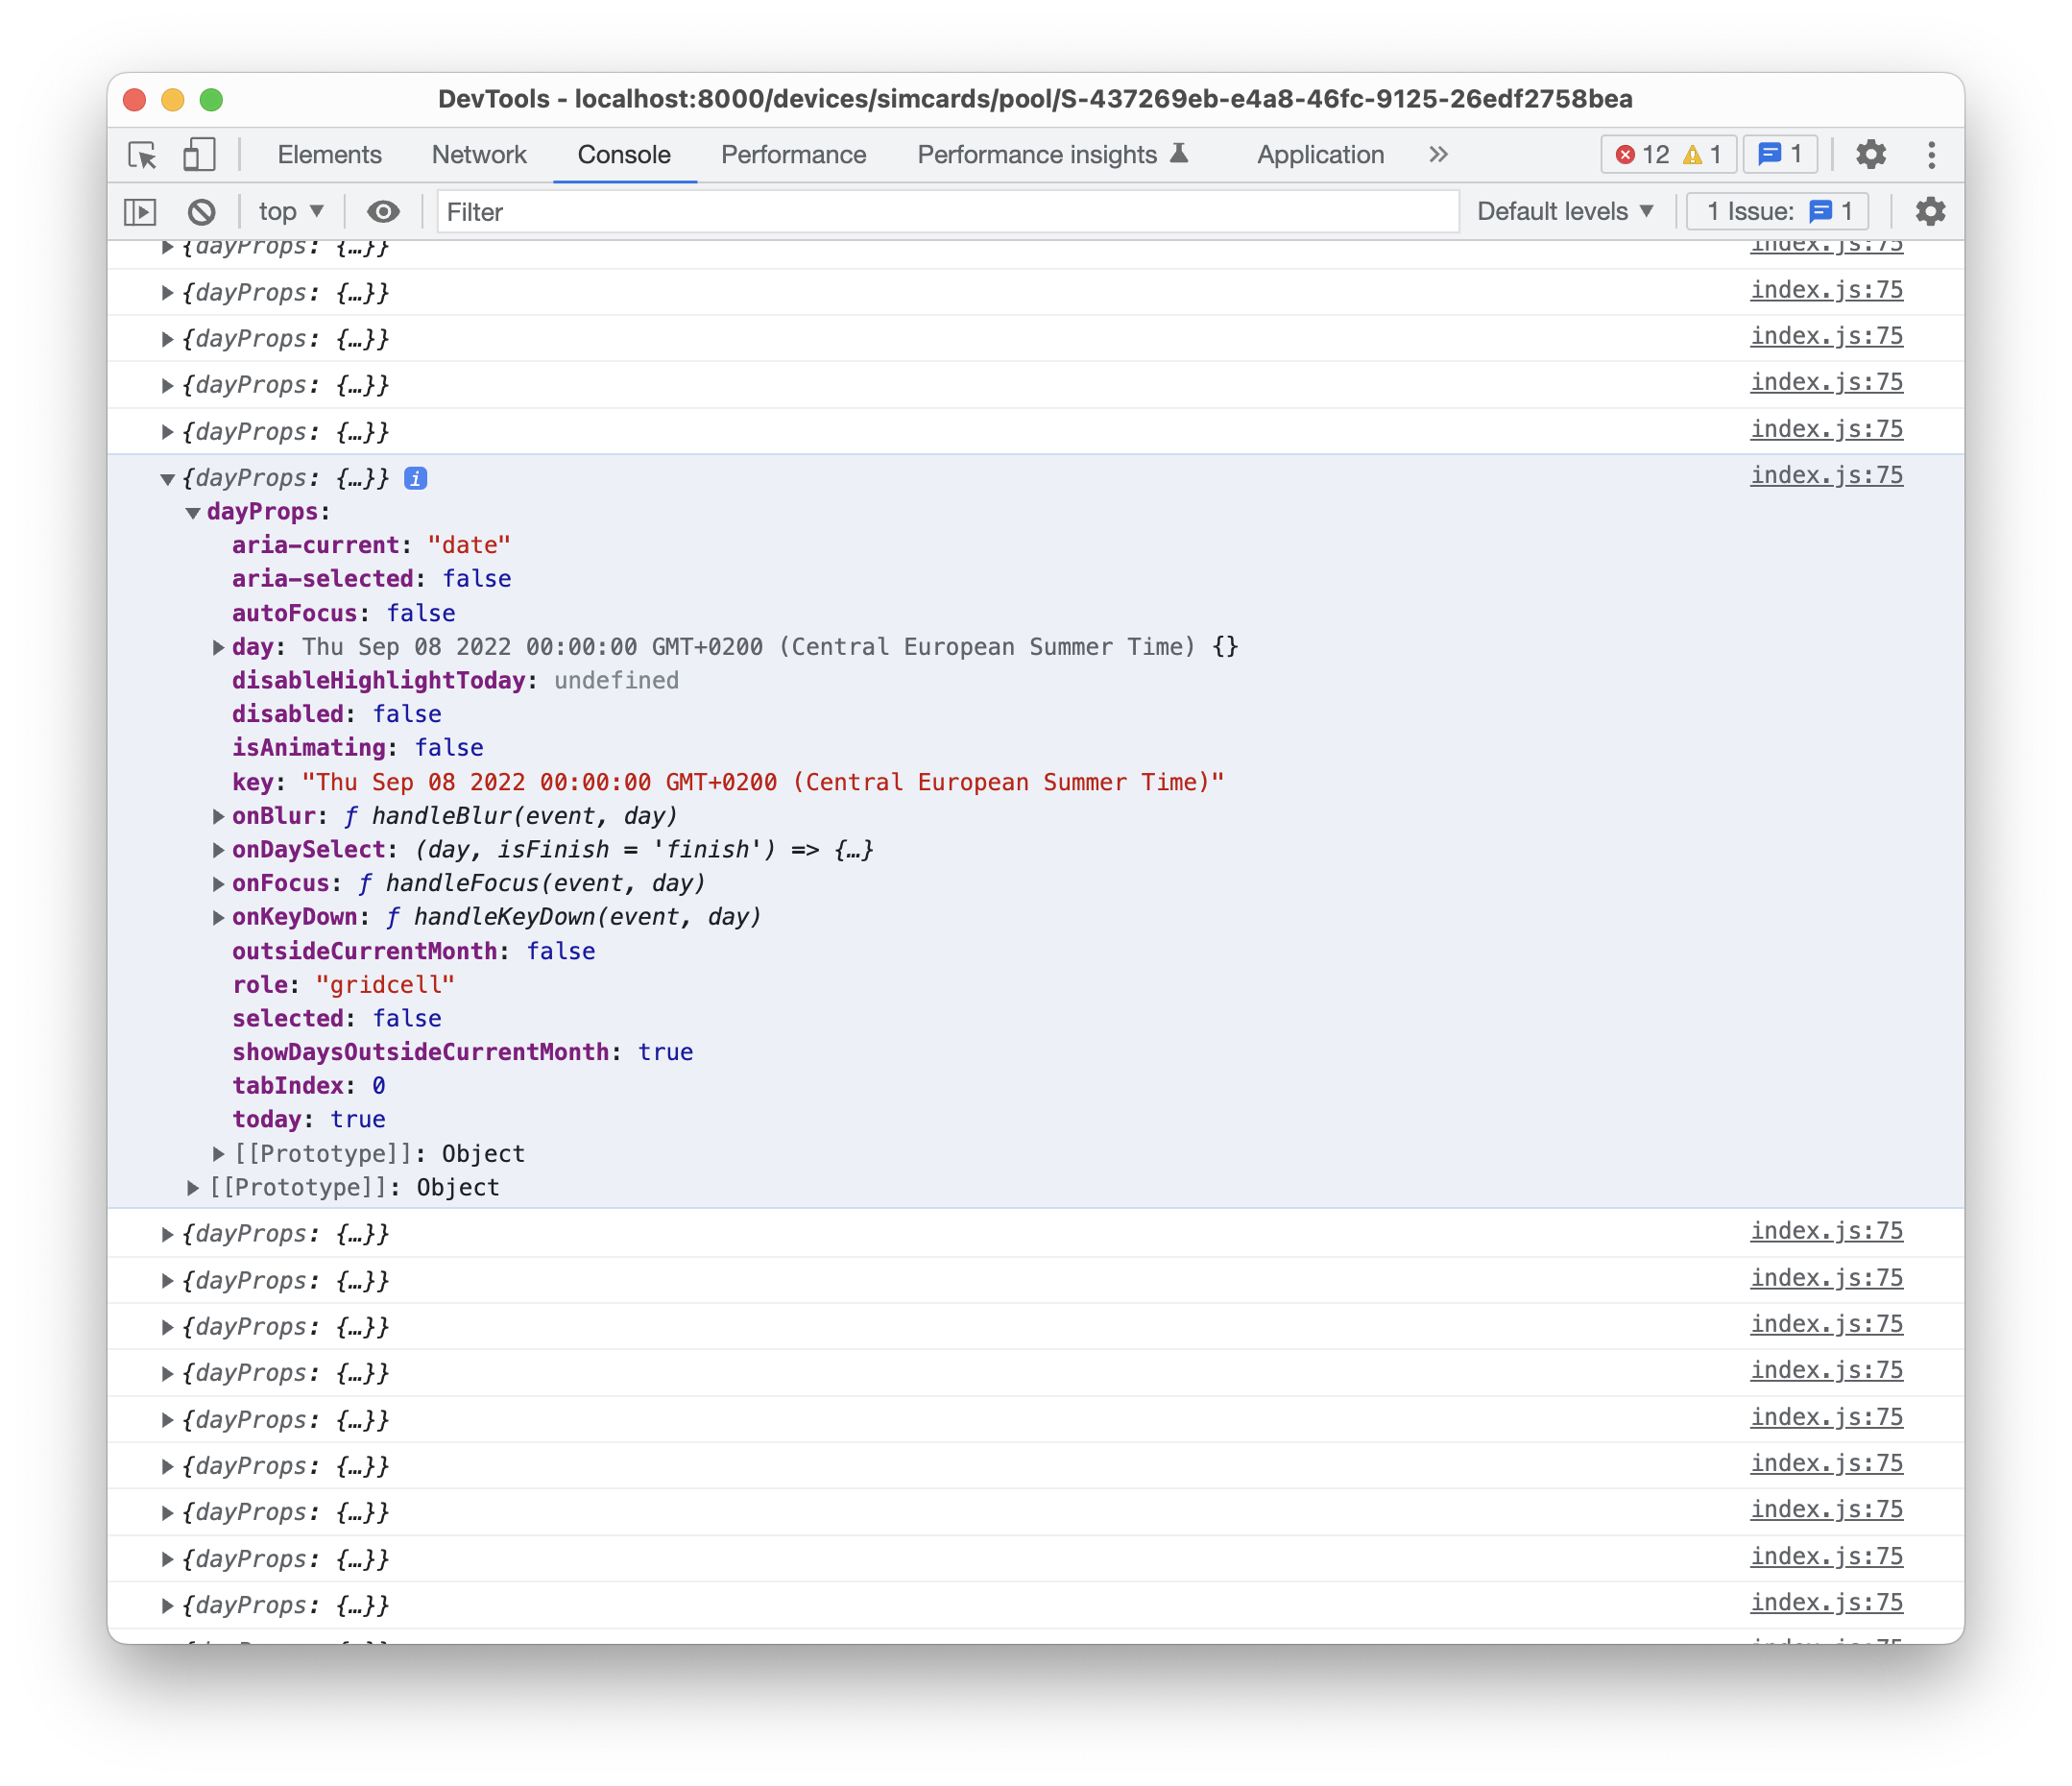This screenshot has height=1786, width=2072.
Task: Open index.js:75 source link
Action: click(x=1826, y=475)
